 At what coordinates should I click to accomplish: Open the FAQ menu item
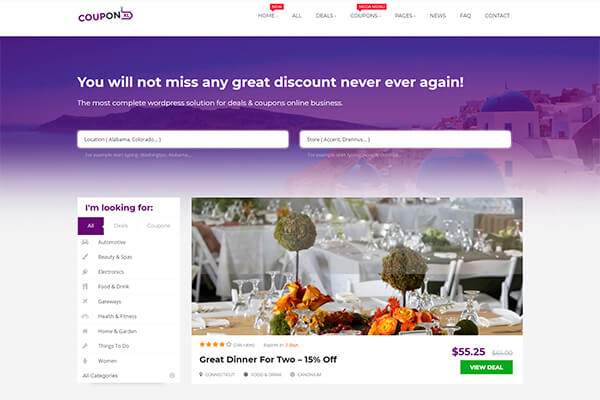point(465,16)
